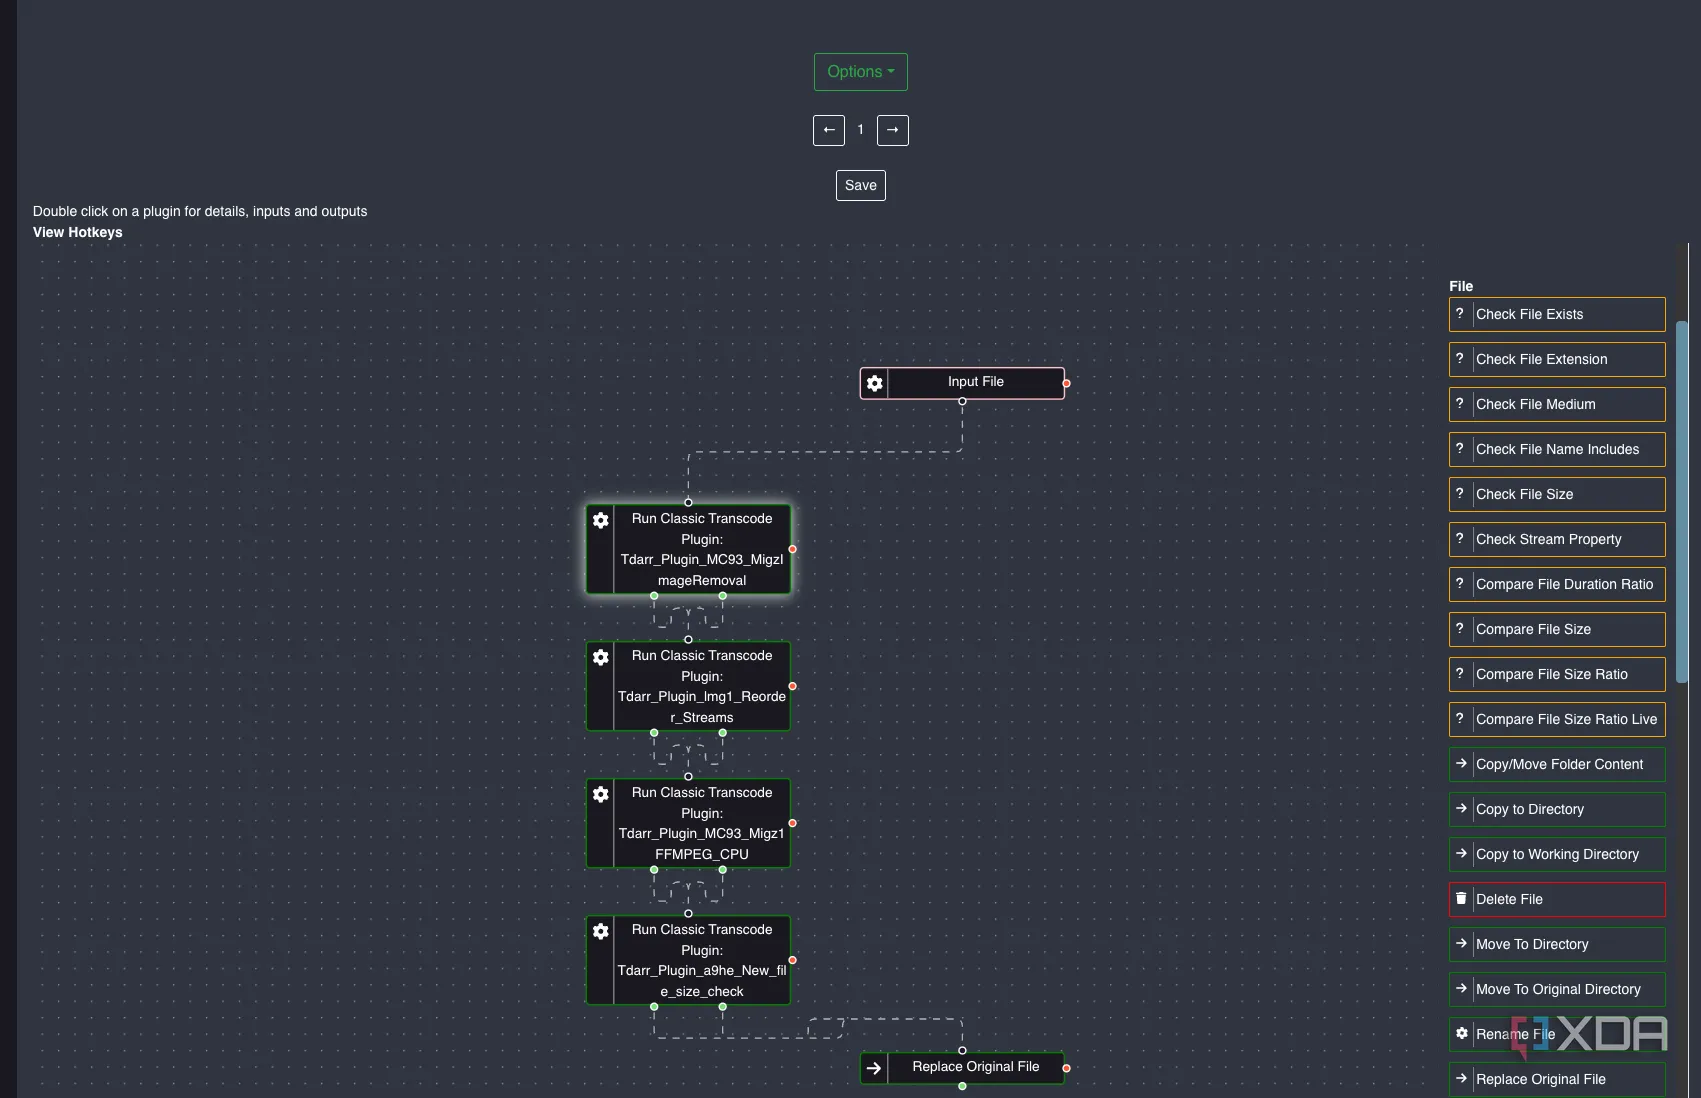Click arrow icon on Replace Original File node
The height and width of the screenshot is (1098, 1701).
[x=874, y=1068]
